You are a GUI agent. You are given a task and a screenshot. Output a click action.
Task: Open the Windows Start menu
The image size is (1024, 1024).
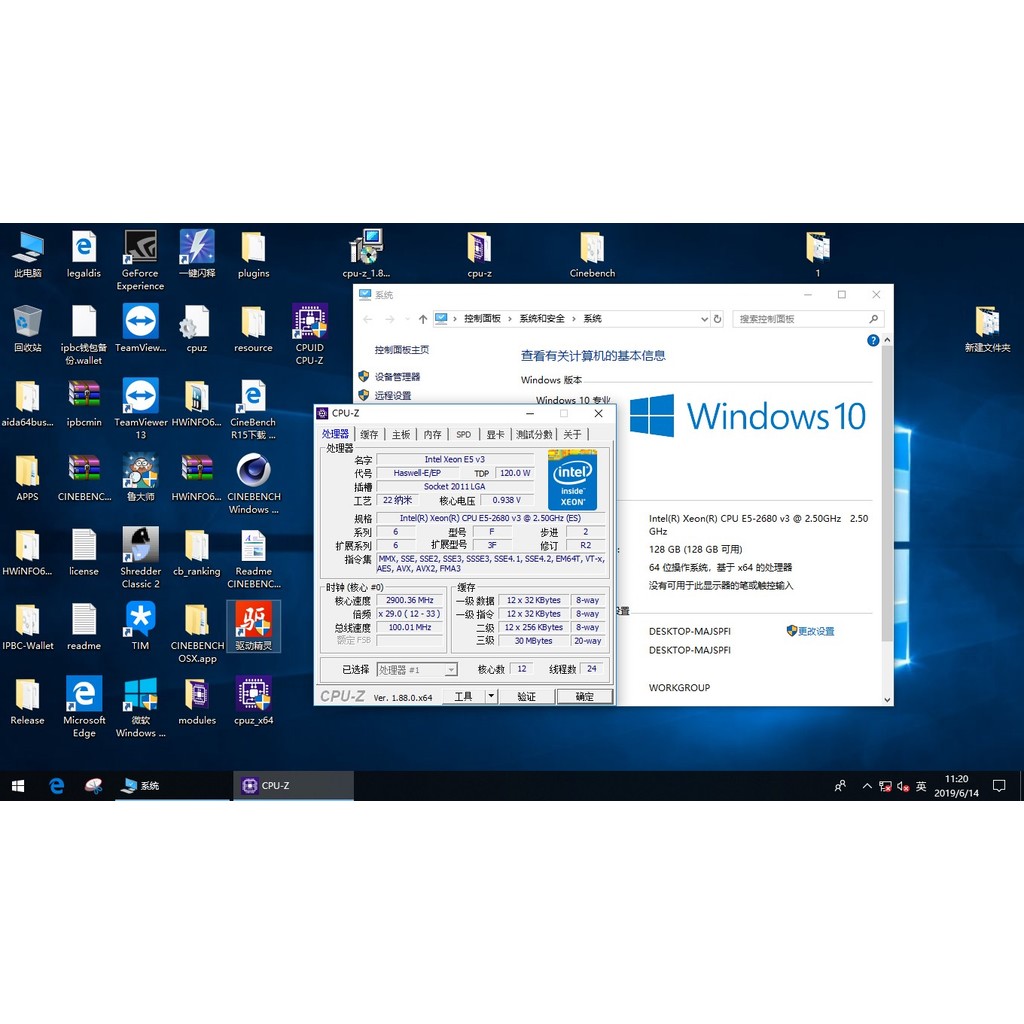pyautogui.click(x=18, y=786)
